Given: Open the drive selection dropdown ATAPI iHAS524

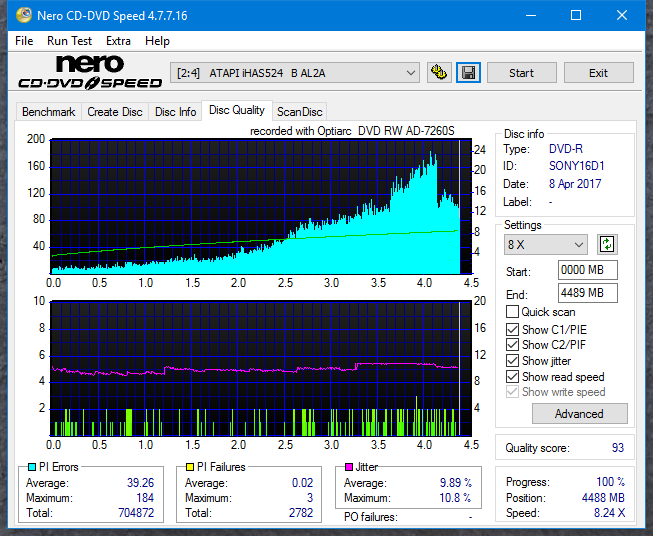Looking at the screenshot, I should click(x=295, y=73).
